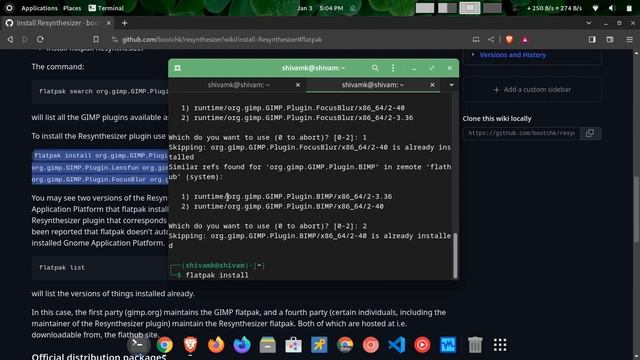Launch Chrome Beta from the dock
The image size is (640, 360).
[345, 345]
